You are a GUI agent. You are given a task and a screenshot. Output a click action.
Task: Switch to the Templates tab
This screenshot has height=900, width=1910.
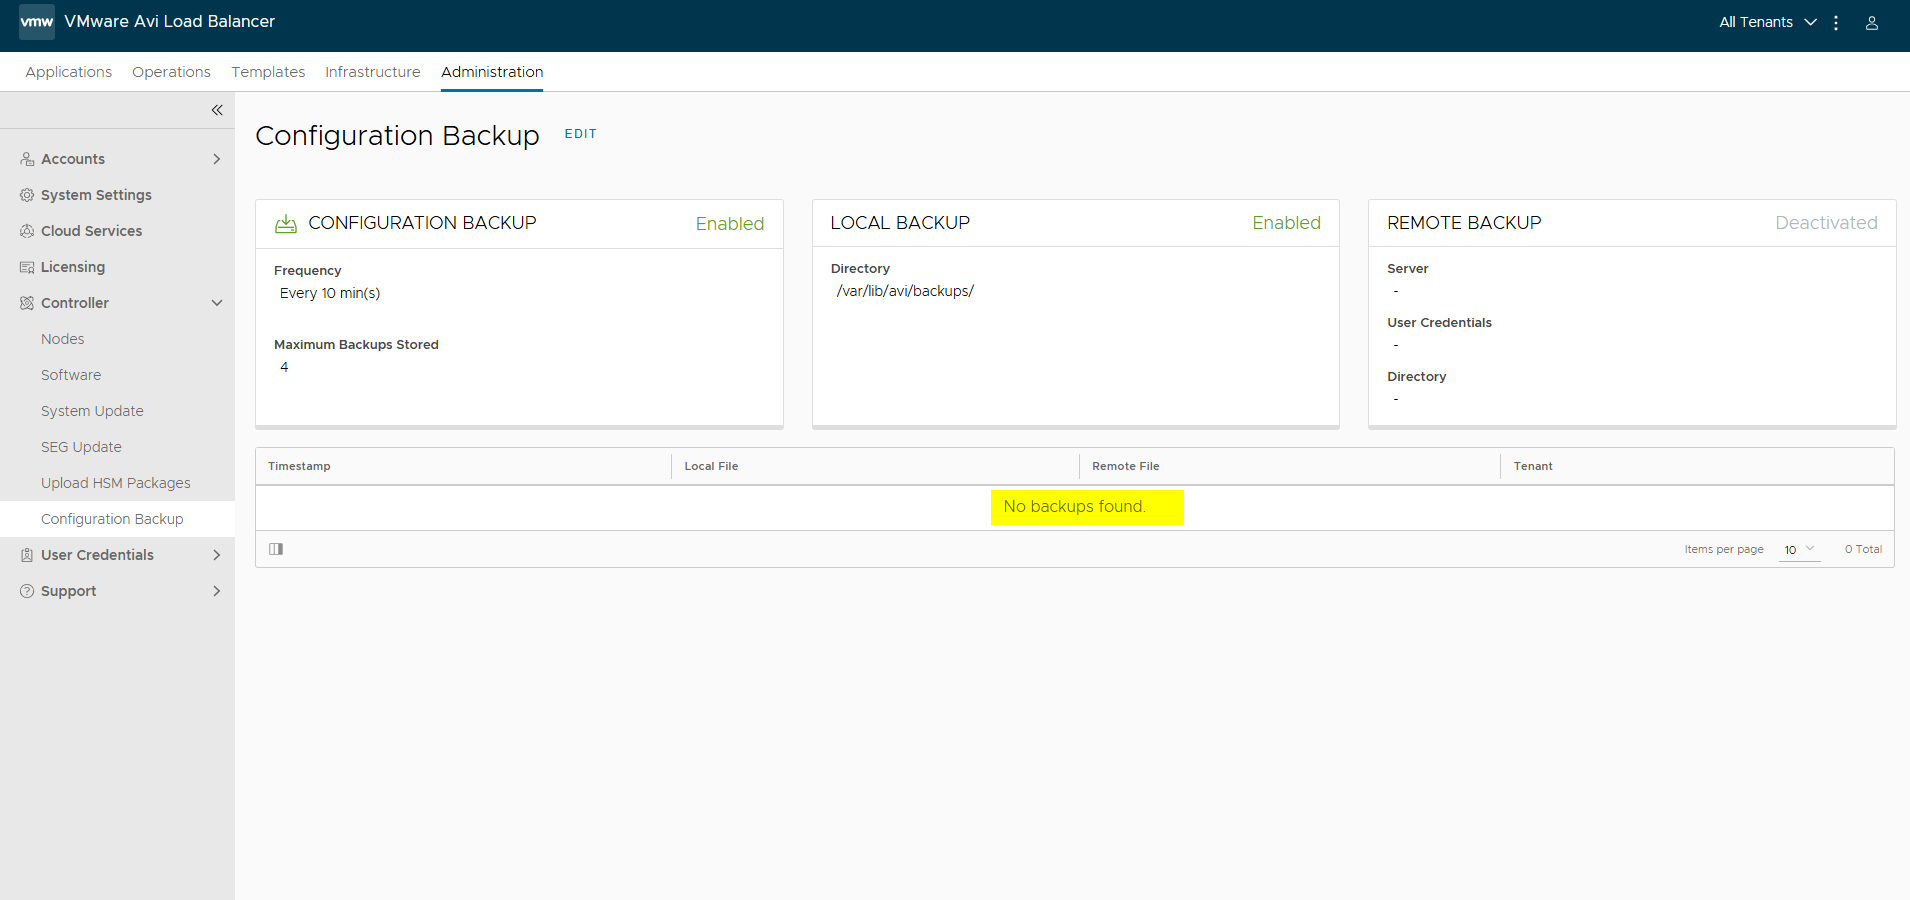[268, 72]
